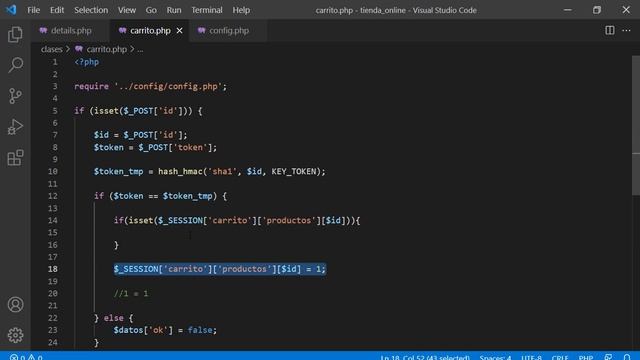Switch to the details.php tab
Screen dimensions: 640x360
[71, 31]
